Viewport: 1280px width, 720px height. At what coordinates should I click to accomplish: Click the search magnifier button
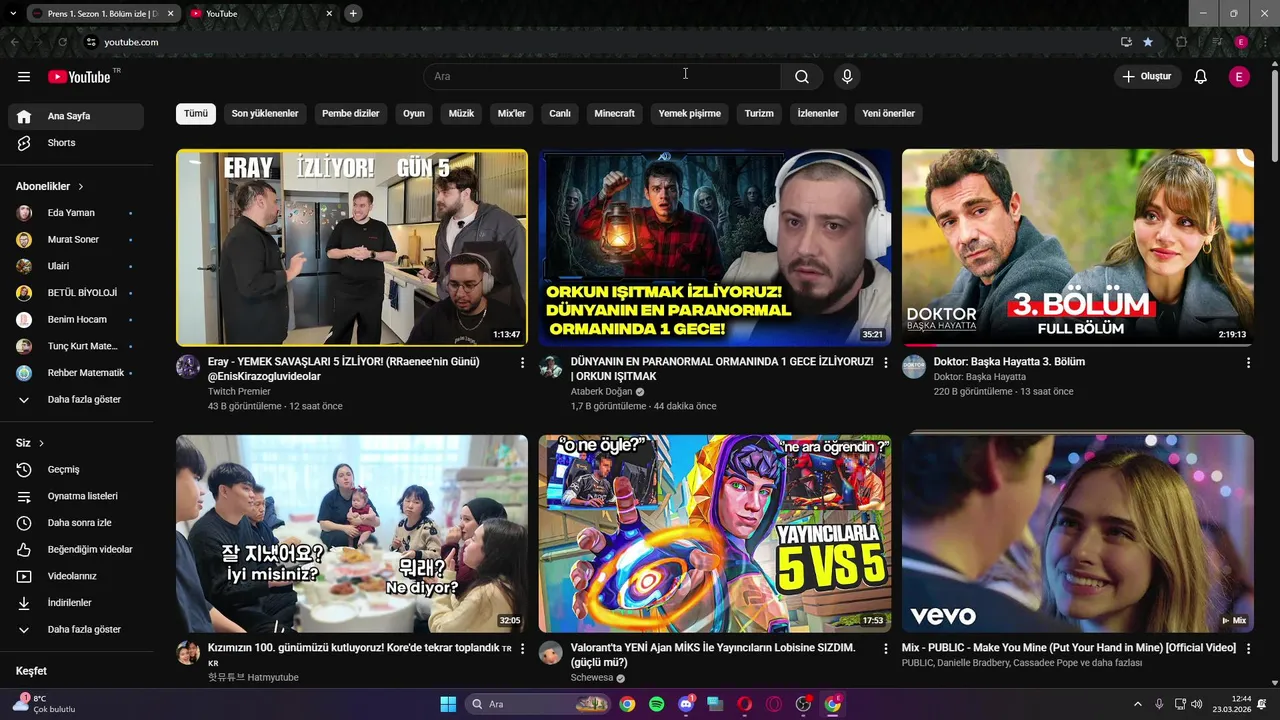tap(802, 77)
